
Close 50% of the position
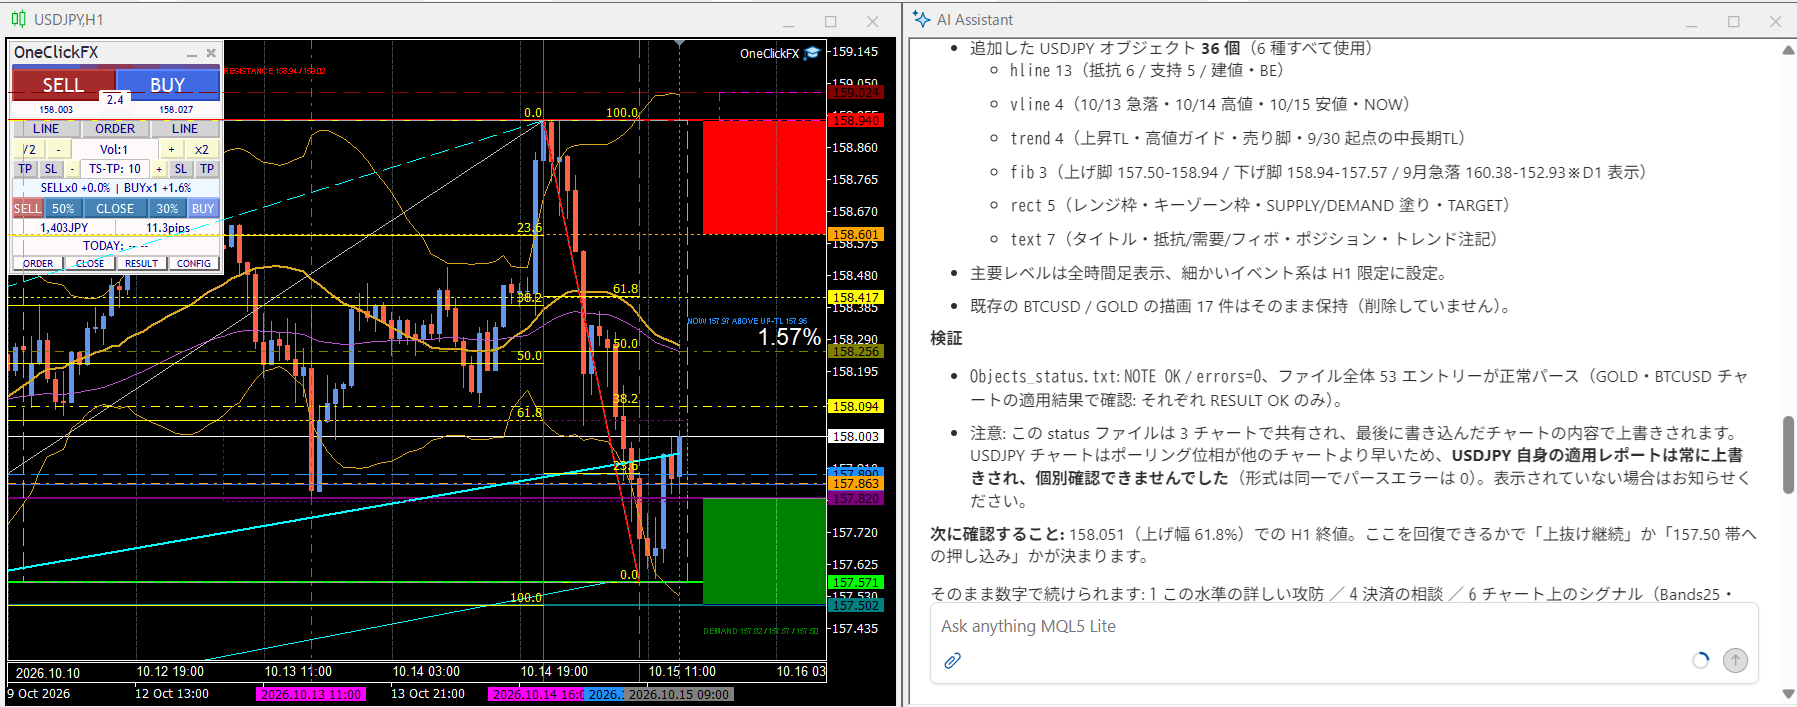pos(63,209)
